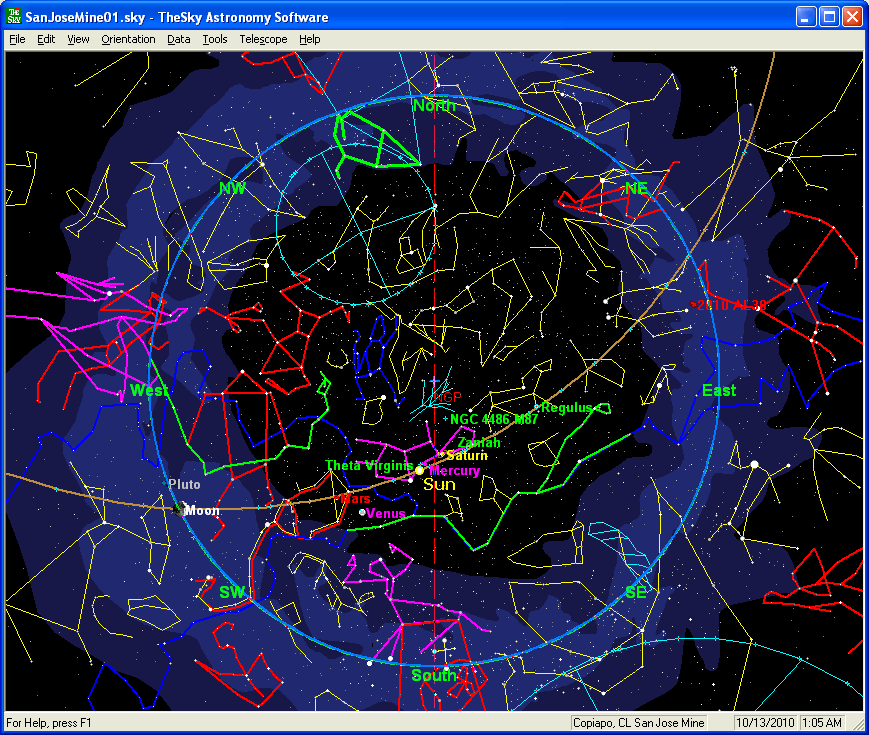The image size is (869, 735).
Task: Click the Help menu
Action: pos(310,39)
